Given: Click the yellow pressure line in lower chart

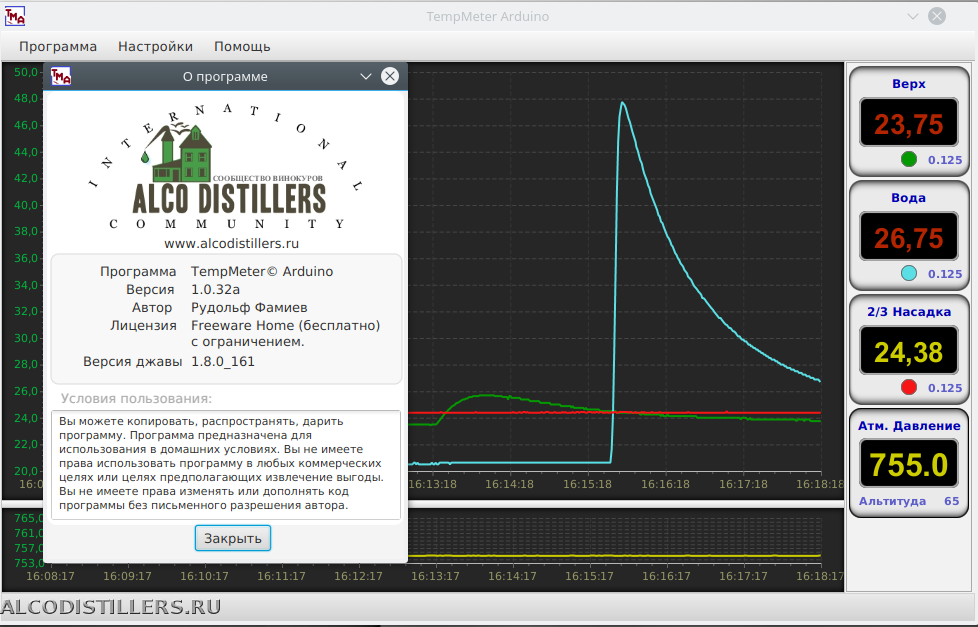Looking at the screenshot, I should coord(614,555).
